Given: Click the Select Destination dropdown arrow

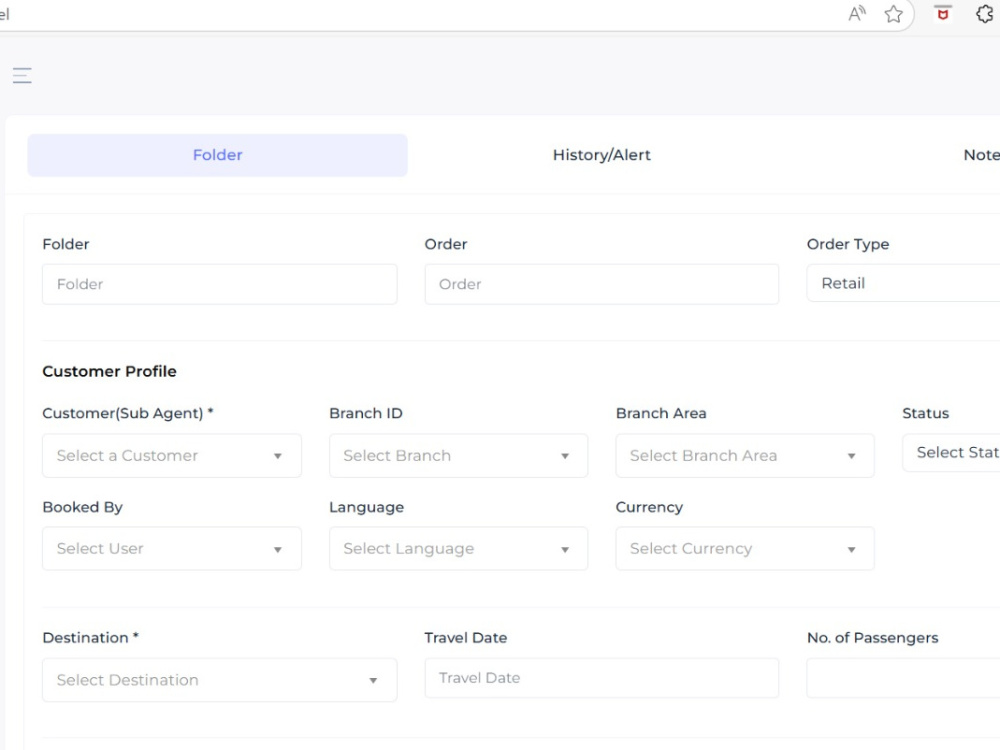Looking at the screenshot, I should [373, 680].
